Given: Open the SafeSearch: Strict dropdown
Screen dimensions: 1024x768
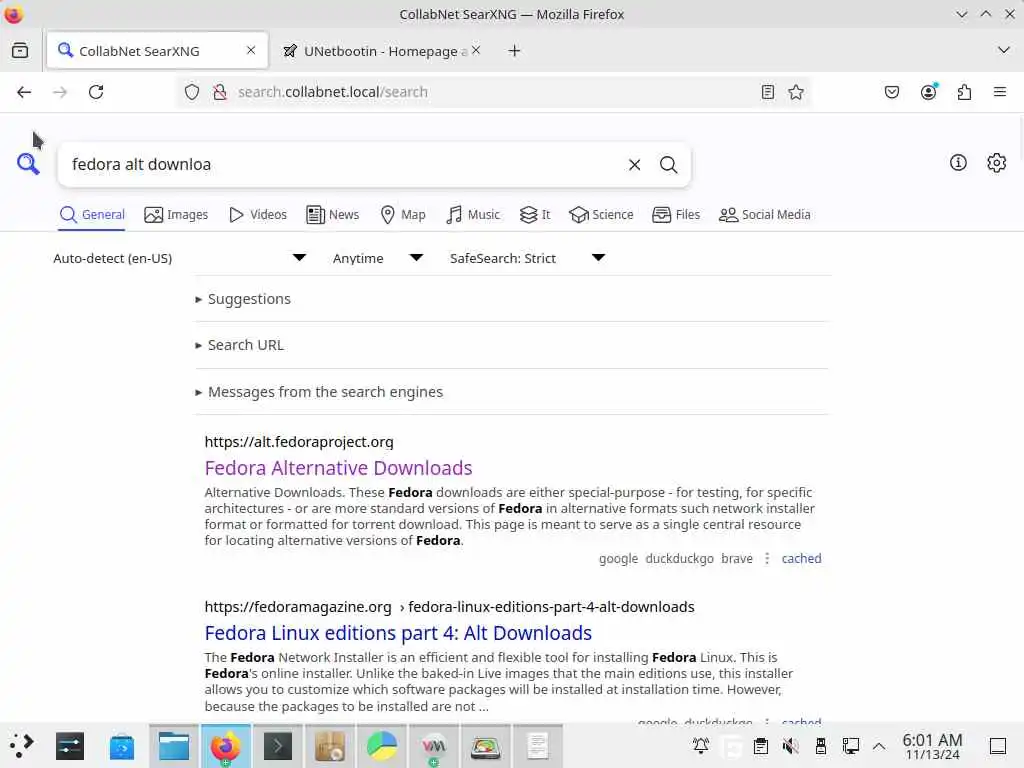Looking at the screenshot, I should pos(527,258).
